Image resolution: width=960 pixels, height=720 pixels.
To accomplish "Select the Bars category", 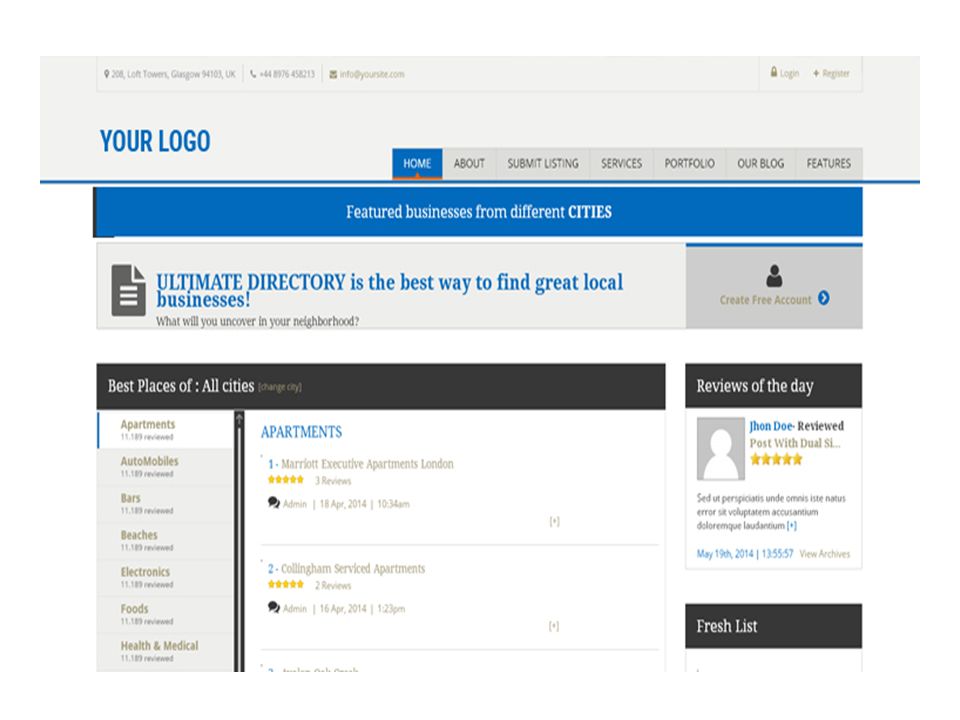I will point(165,503).
